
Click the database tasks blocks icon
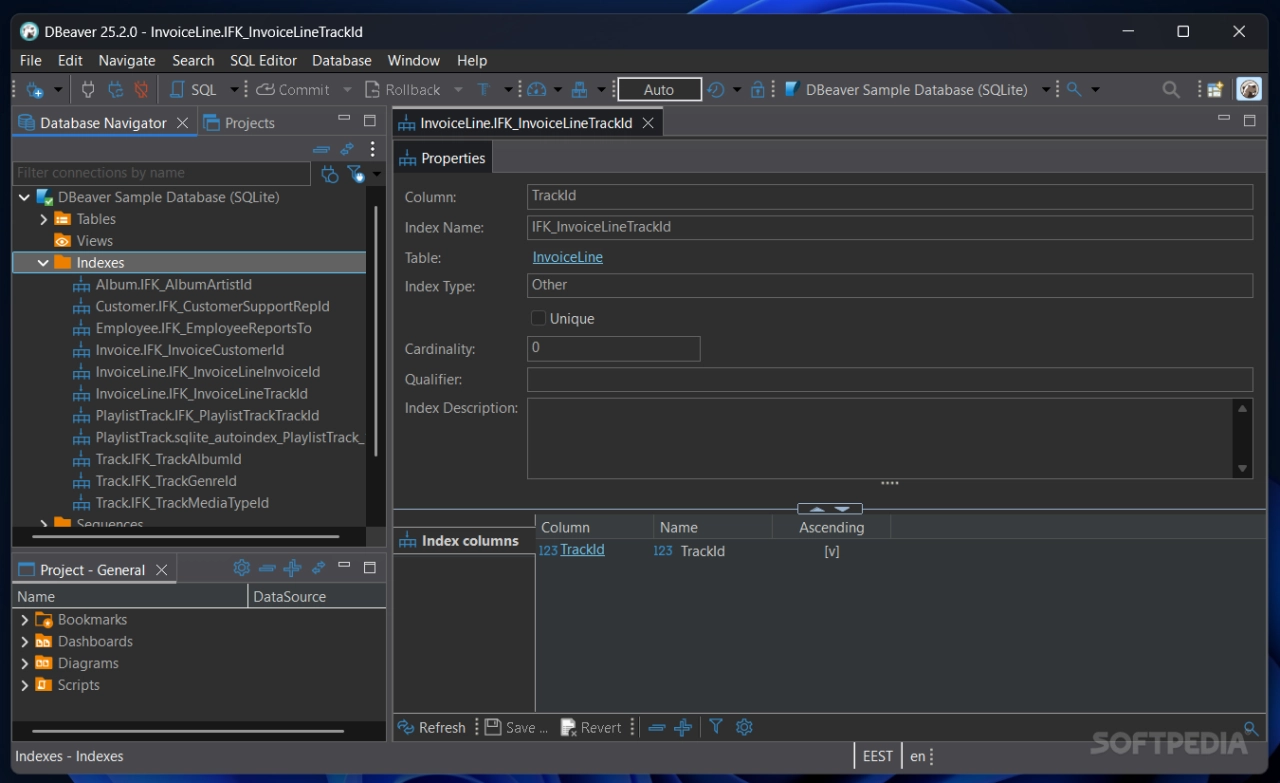point(579,90)
